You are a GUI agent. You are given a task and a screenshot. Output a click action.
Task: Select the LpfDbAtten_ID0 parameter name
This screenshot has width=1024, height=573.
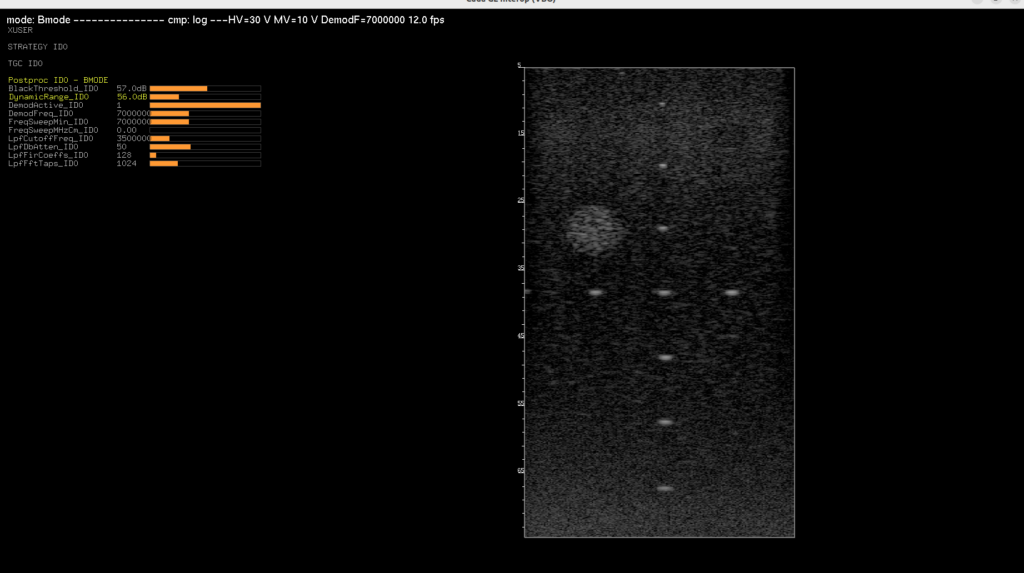click(43, 147)
